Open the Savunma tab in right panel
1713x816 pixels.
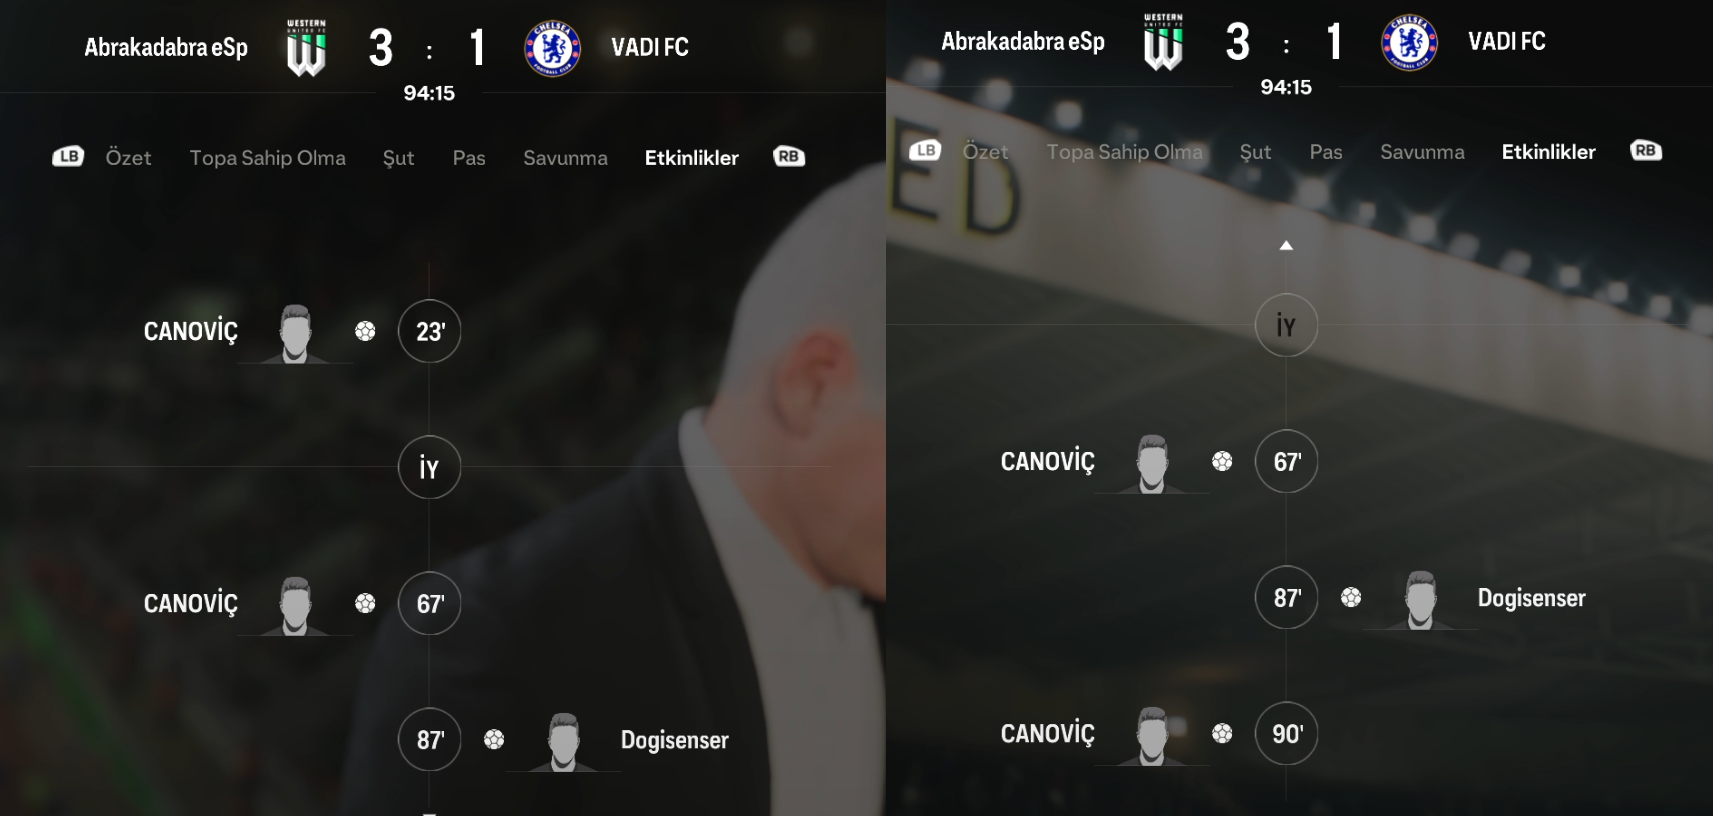1422,152
